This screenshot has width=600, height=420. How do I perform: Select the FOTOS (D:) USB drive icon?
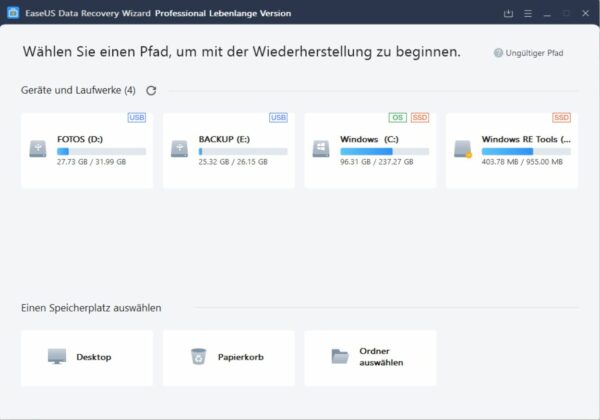tap(38, 149)
